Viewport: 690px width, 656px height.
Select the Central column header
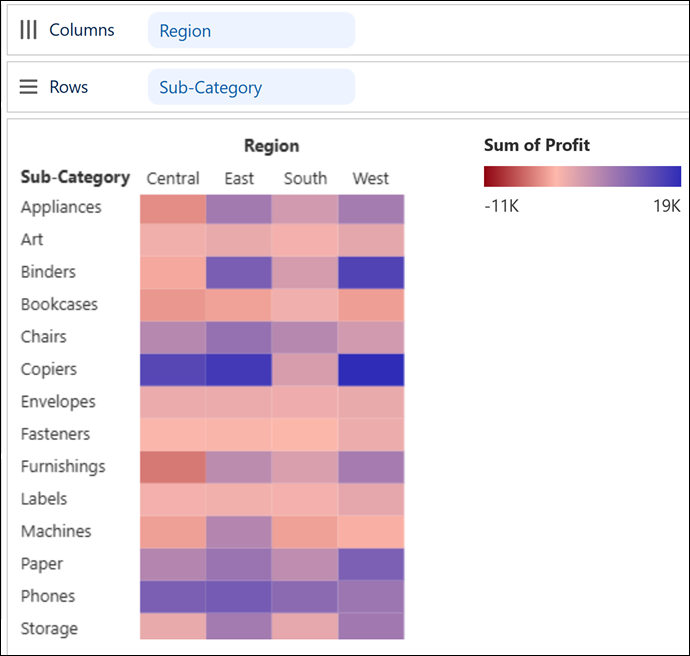click(x=173, y=179)
